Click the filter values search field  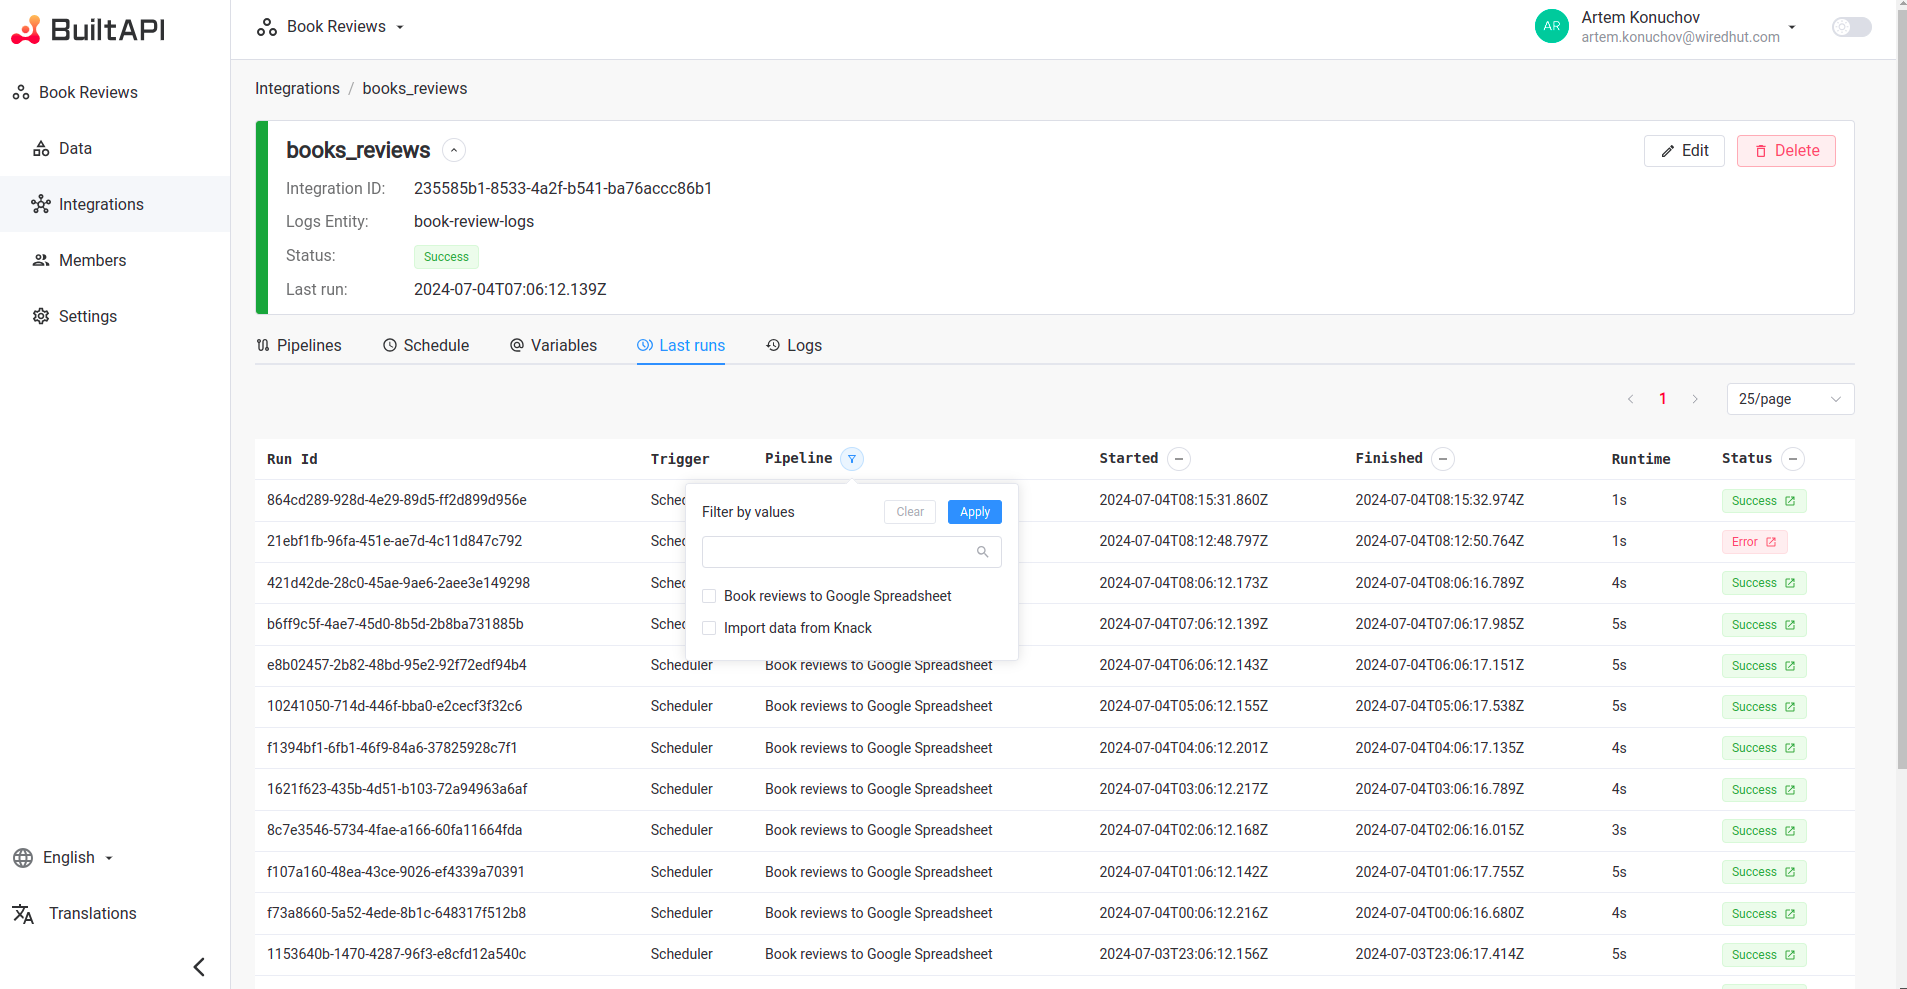tap(852, 552)
